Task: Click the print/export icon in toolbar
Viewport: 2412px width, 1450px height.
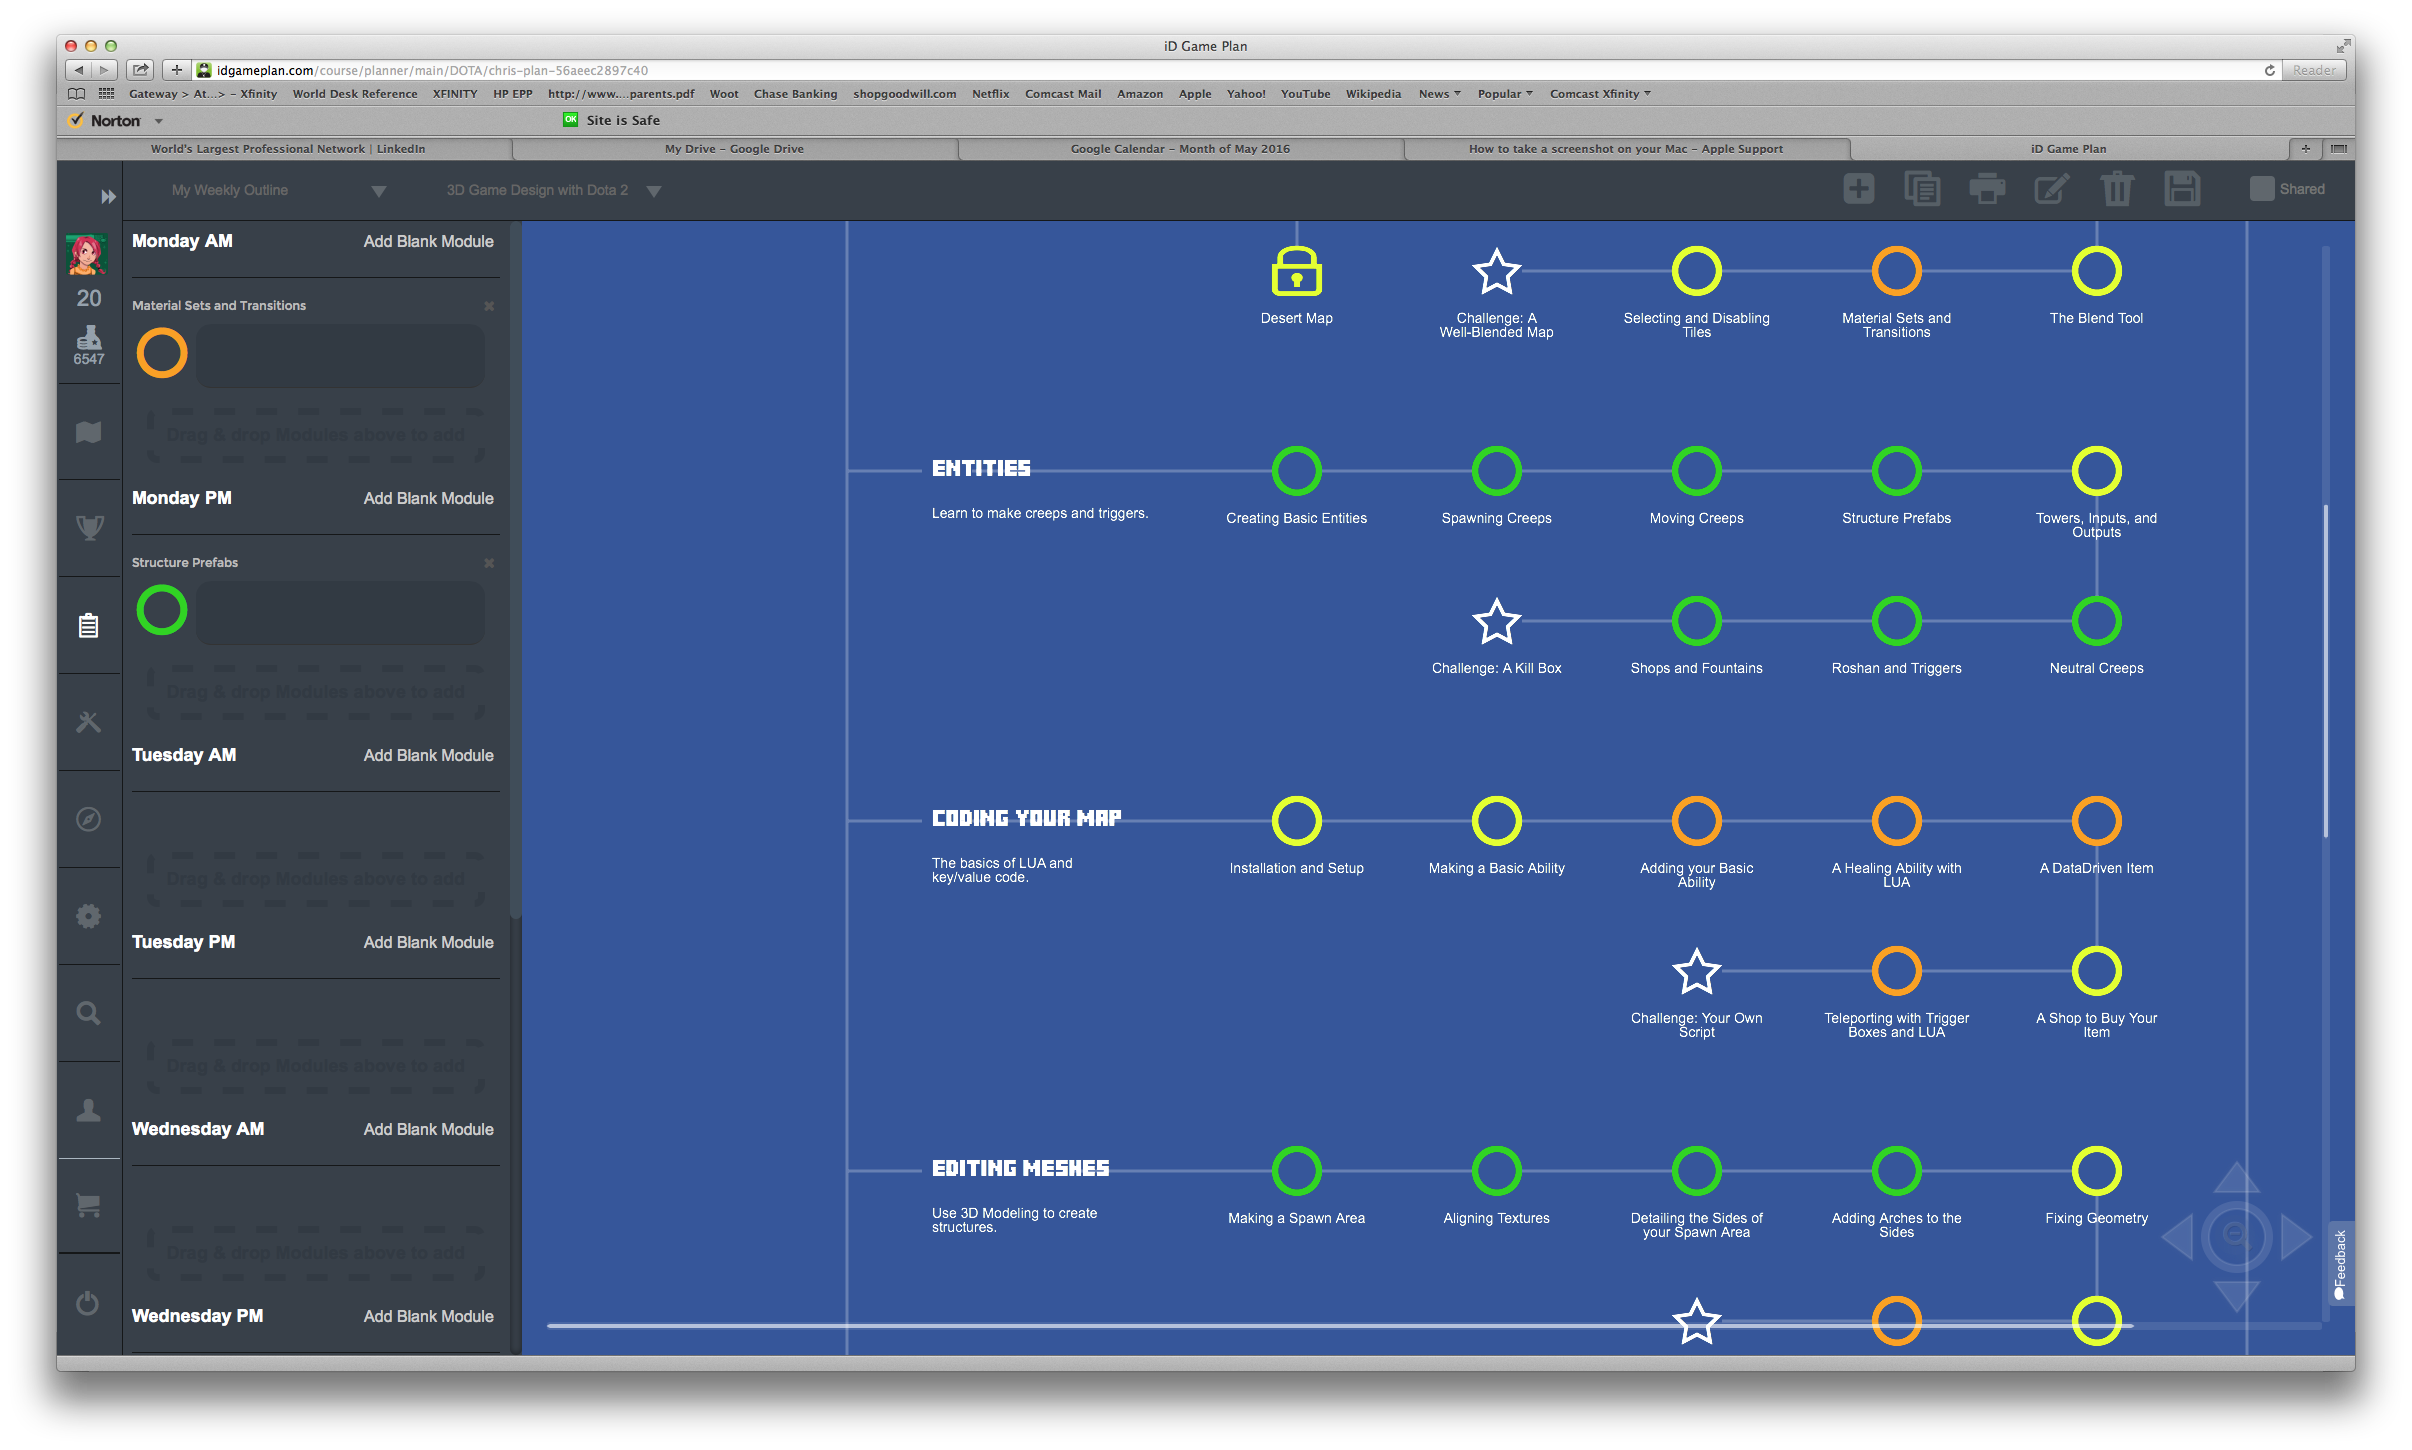Action: click(1986, 189)
